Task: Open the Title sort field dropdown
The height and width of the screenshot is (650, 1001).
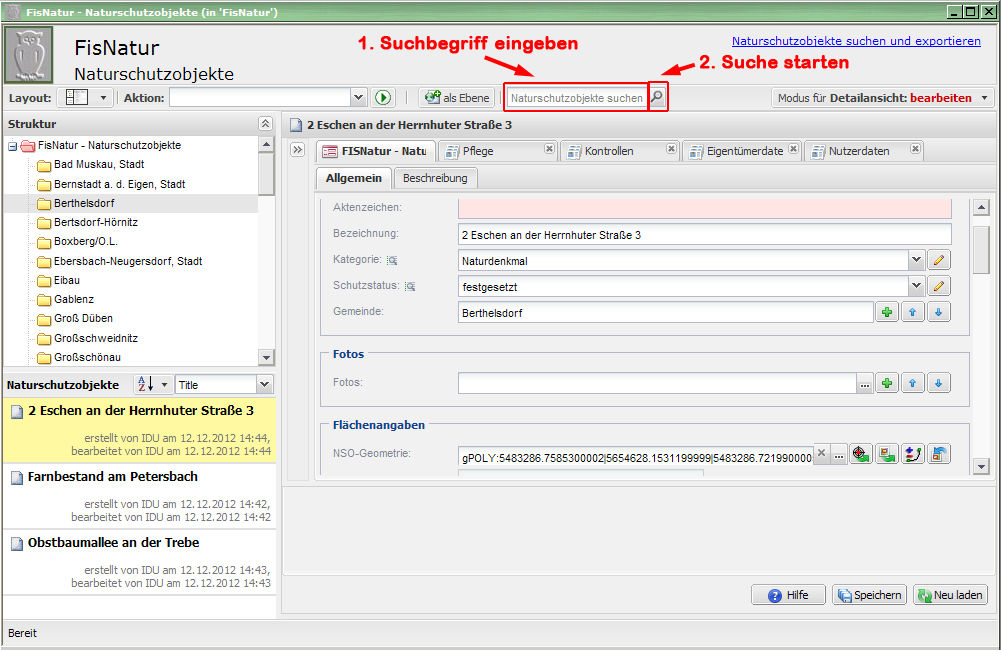Action: click(x=264, y=385)
